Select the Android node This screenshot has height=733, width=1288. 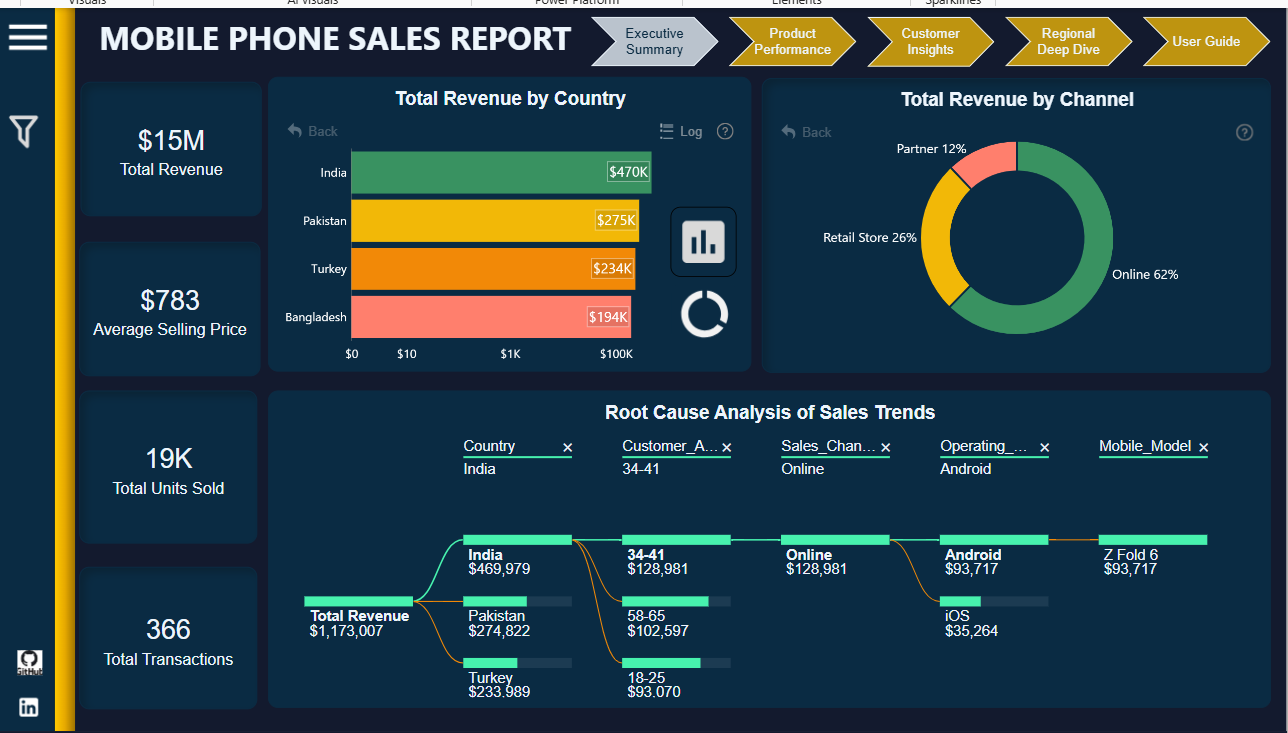[x=994, y=540]
